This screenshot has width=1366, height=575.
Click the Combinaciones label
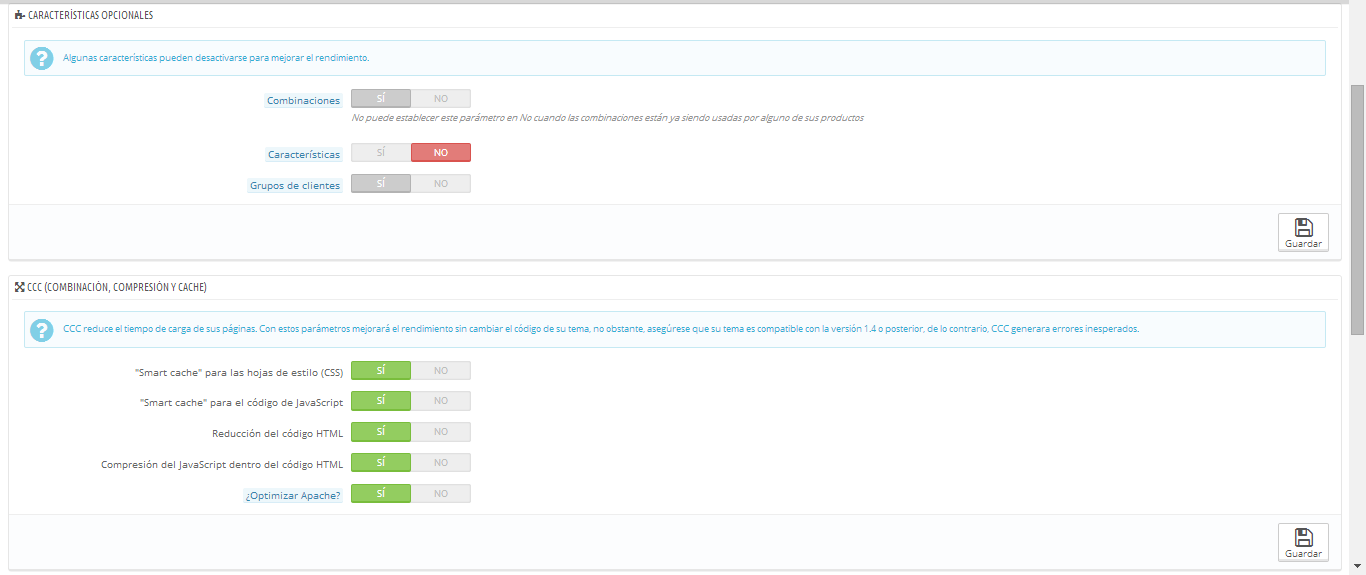pos(303,100)
